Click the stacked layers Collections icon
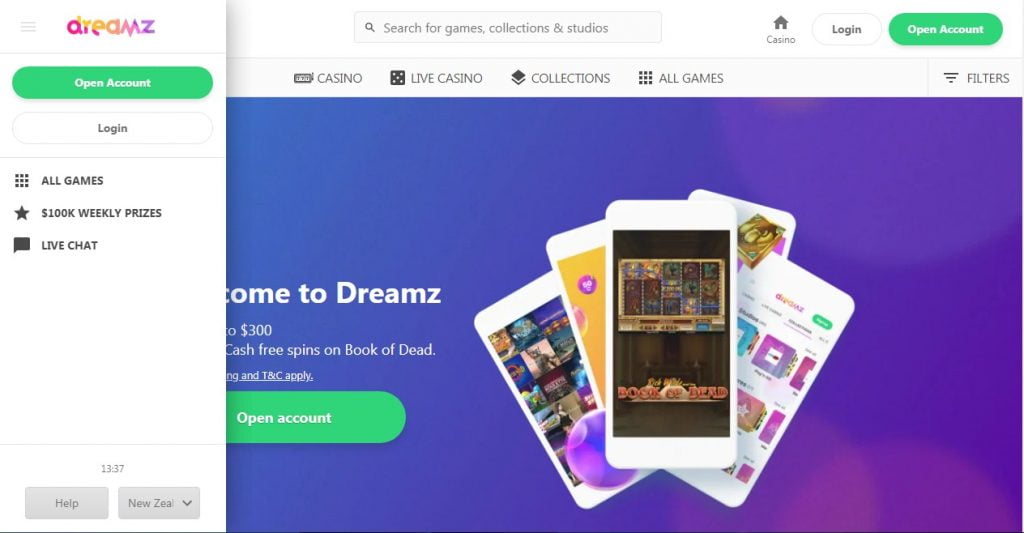The width and height of the screenshot is (1024, 533). [x=518, y=78]
